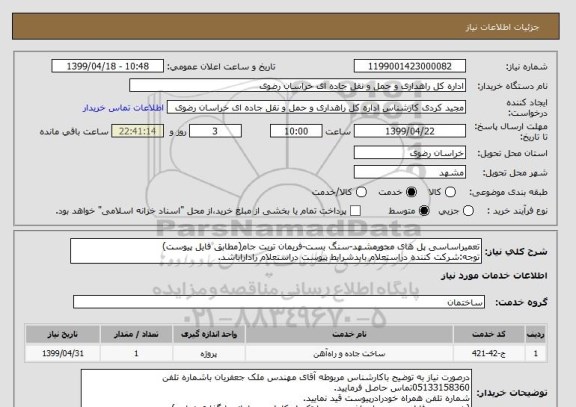Screen dimensions: 576x407
Task: Select the کالا radio button
Action: pyautogui.click(x=450, y=192)
